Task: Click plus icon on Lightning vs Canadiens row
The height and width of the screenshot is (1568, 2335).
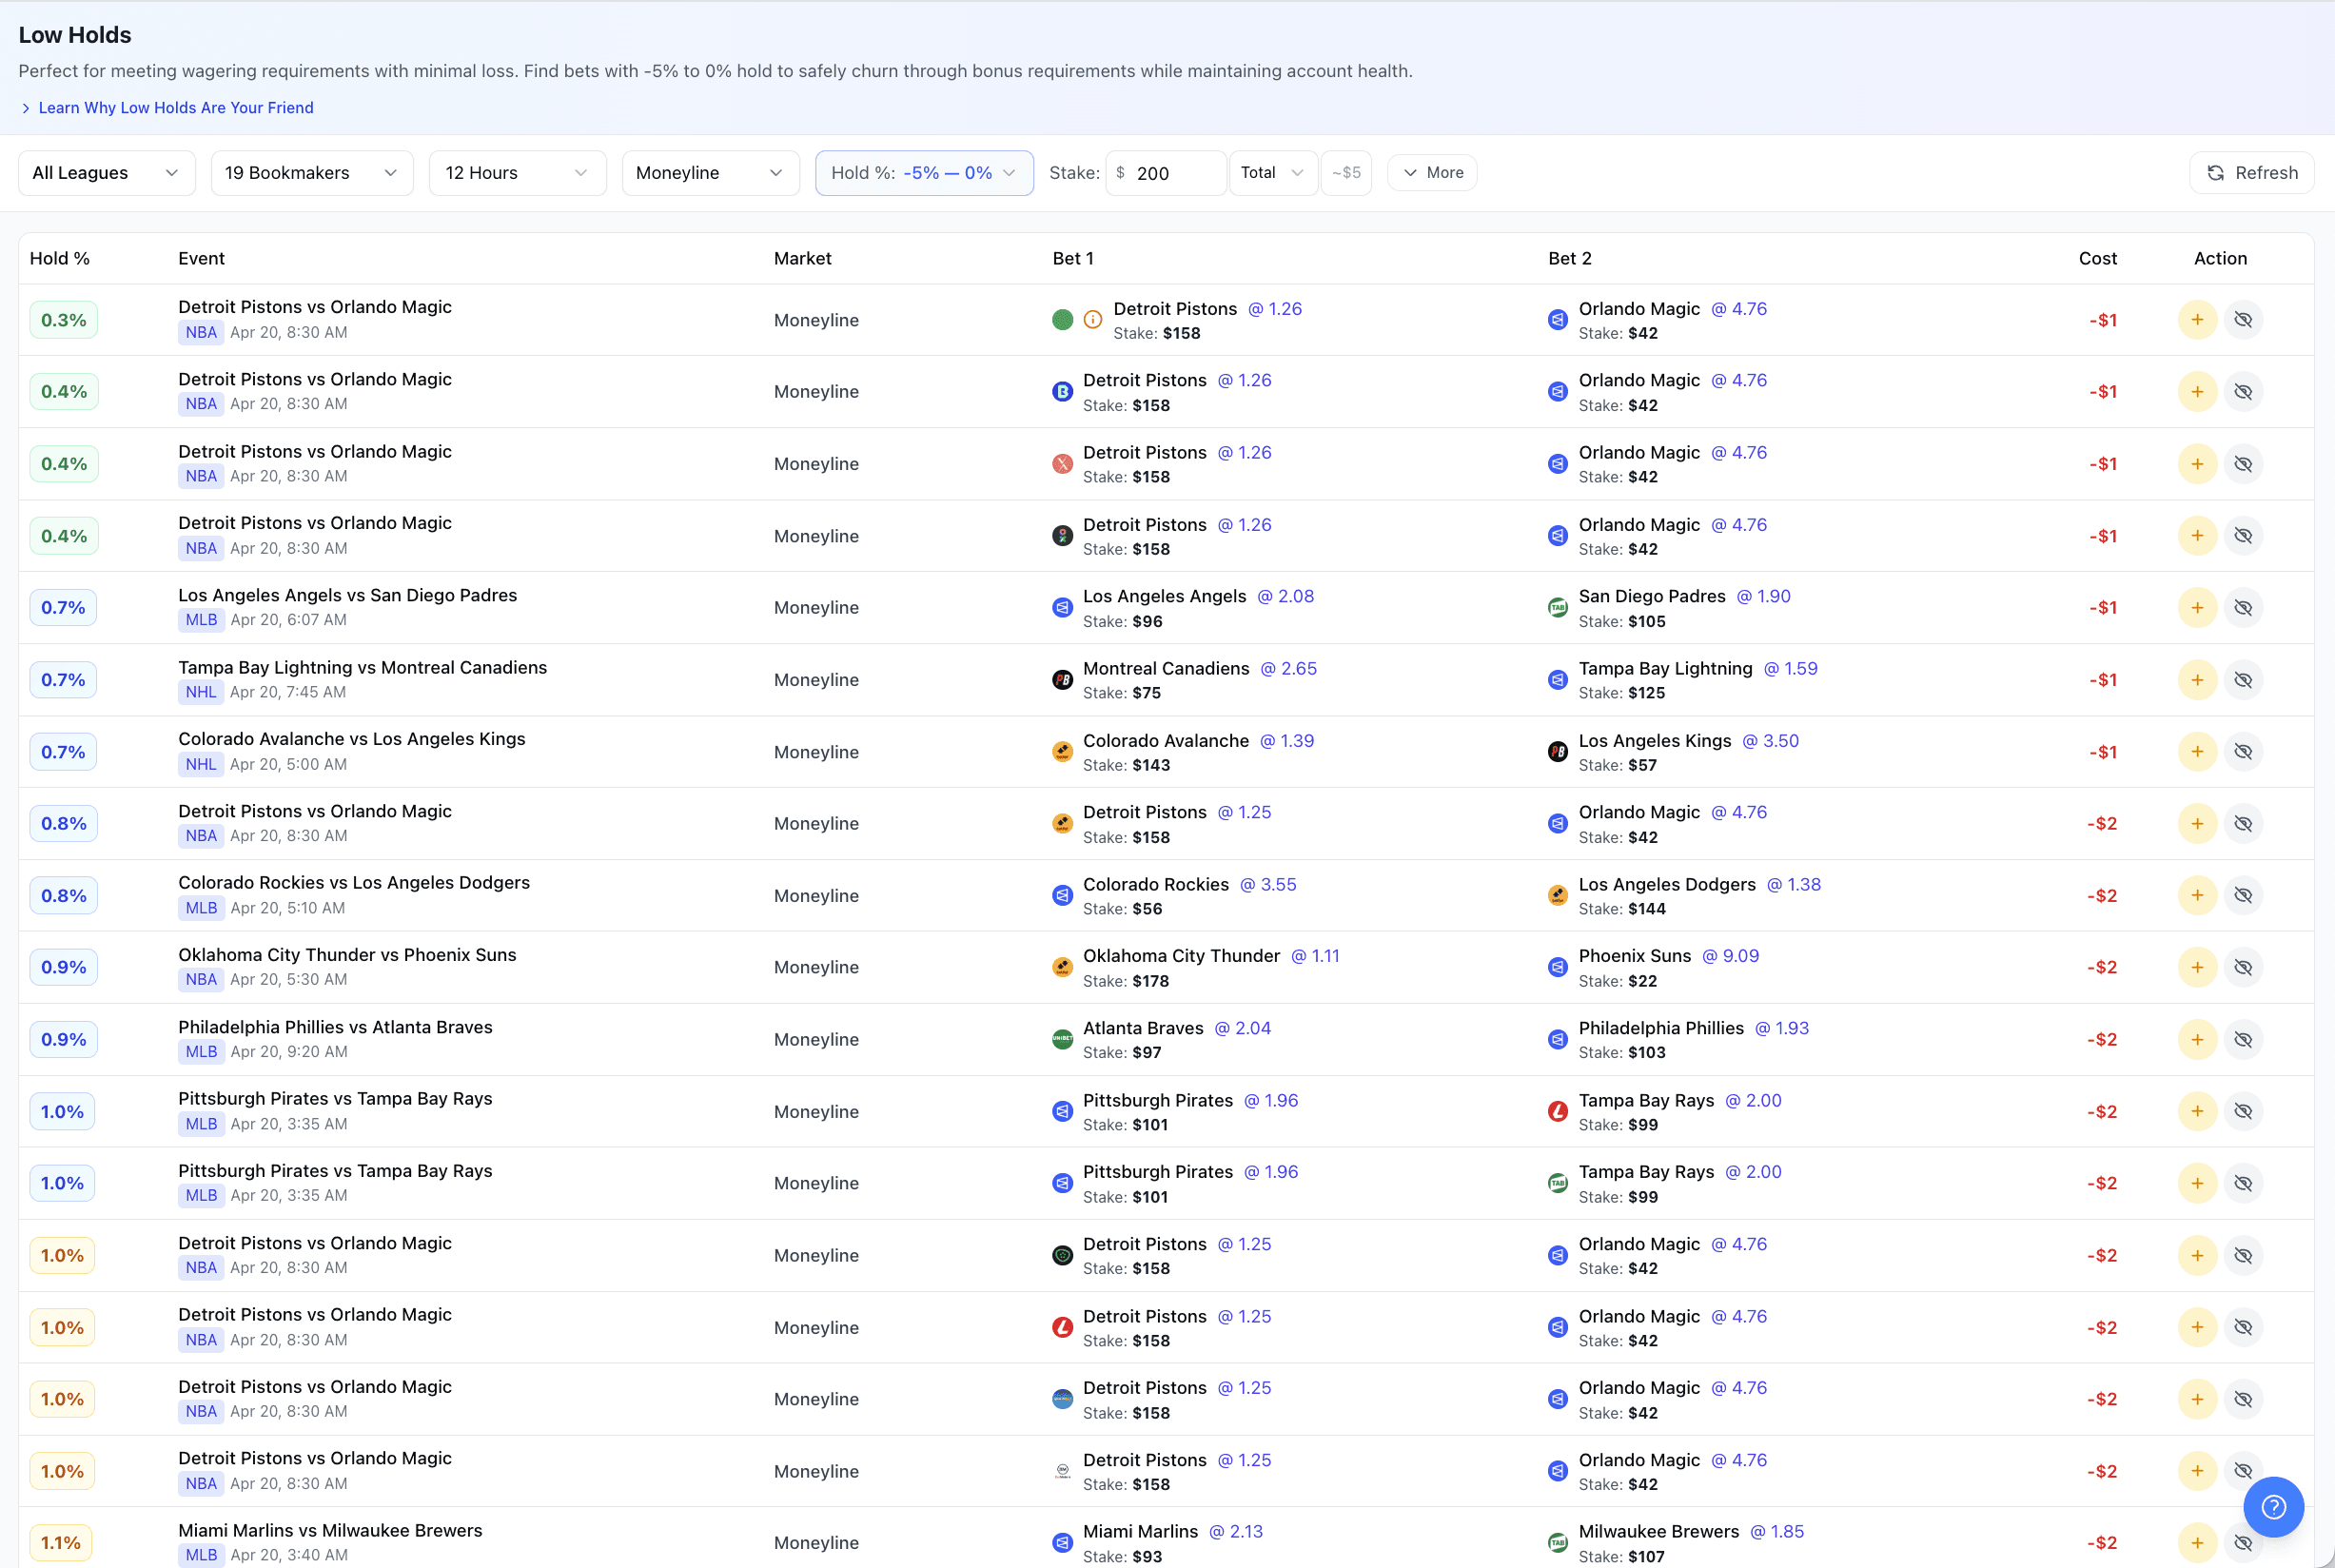Action: coord(2196,680)
